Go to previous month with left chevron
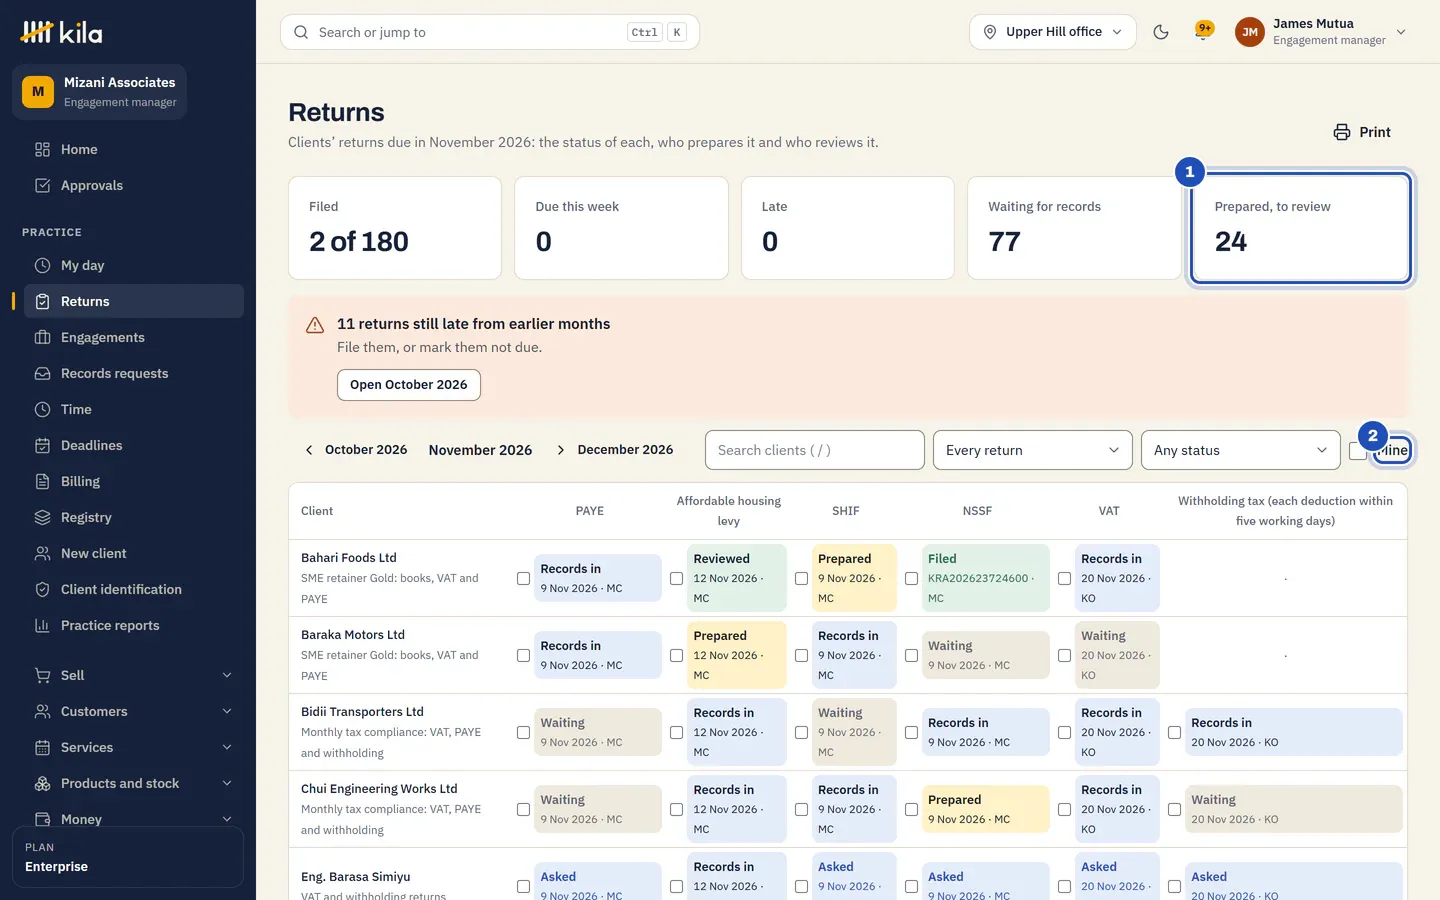 309,450
